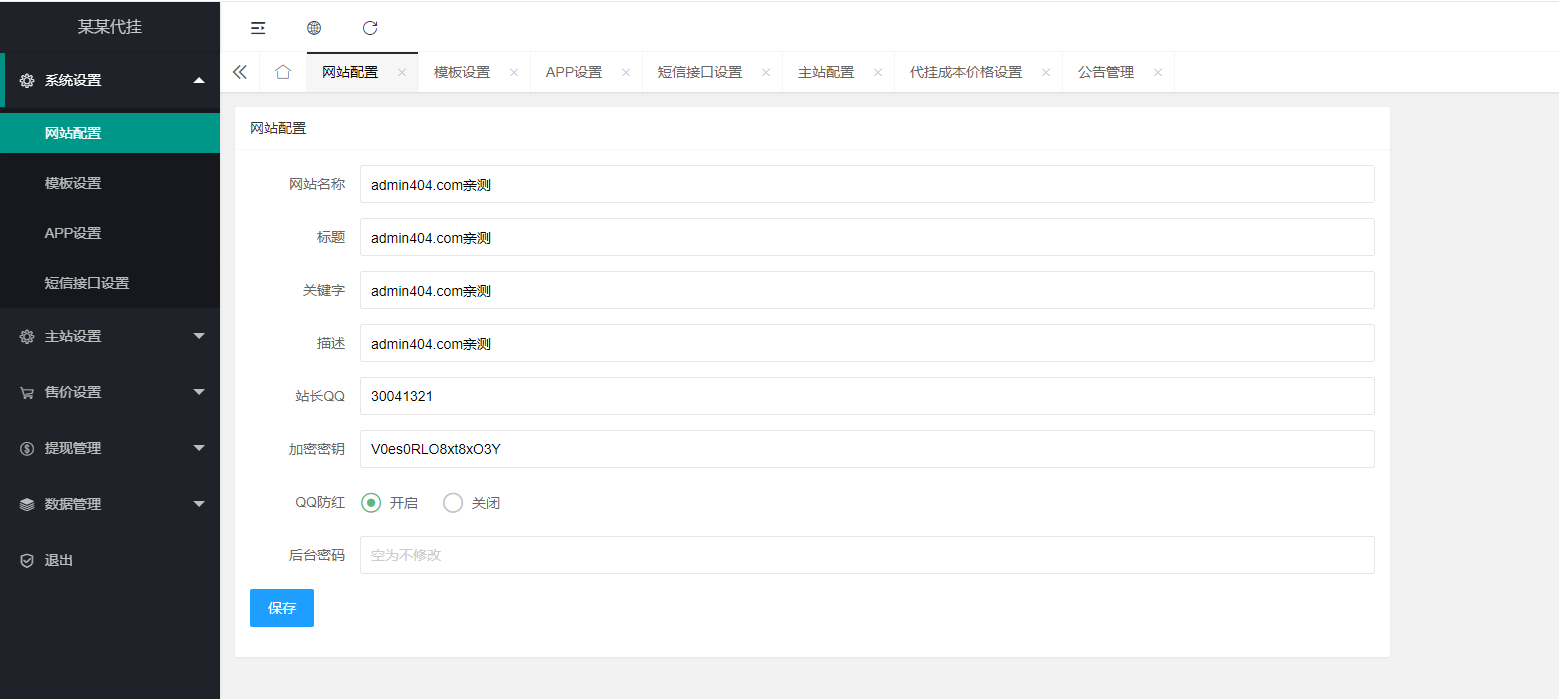This screenshot has width=1559, height=699.
Task: Focus the 后台密码 input field
Action: point(867,555)
